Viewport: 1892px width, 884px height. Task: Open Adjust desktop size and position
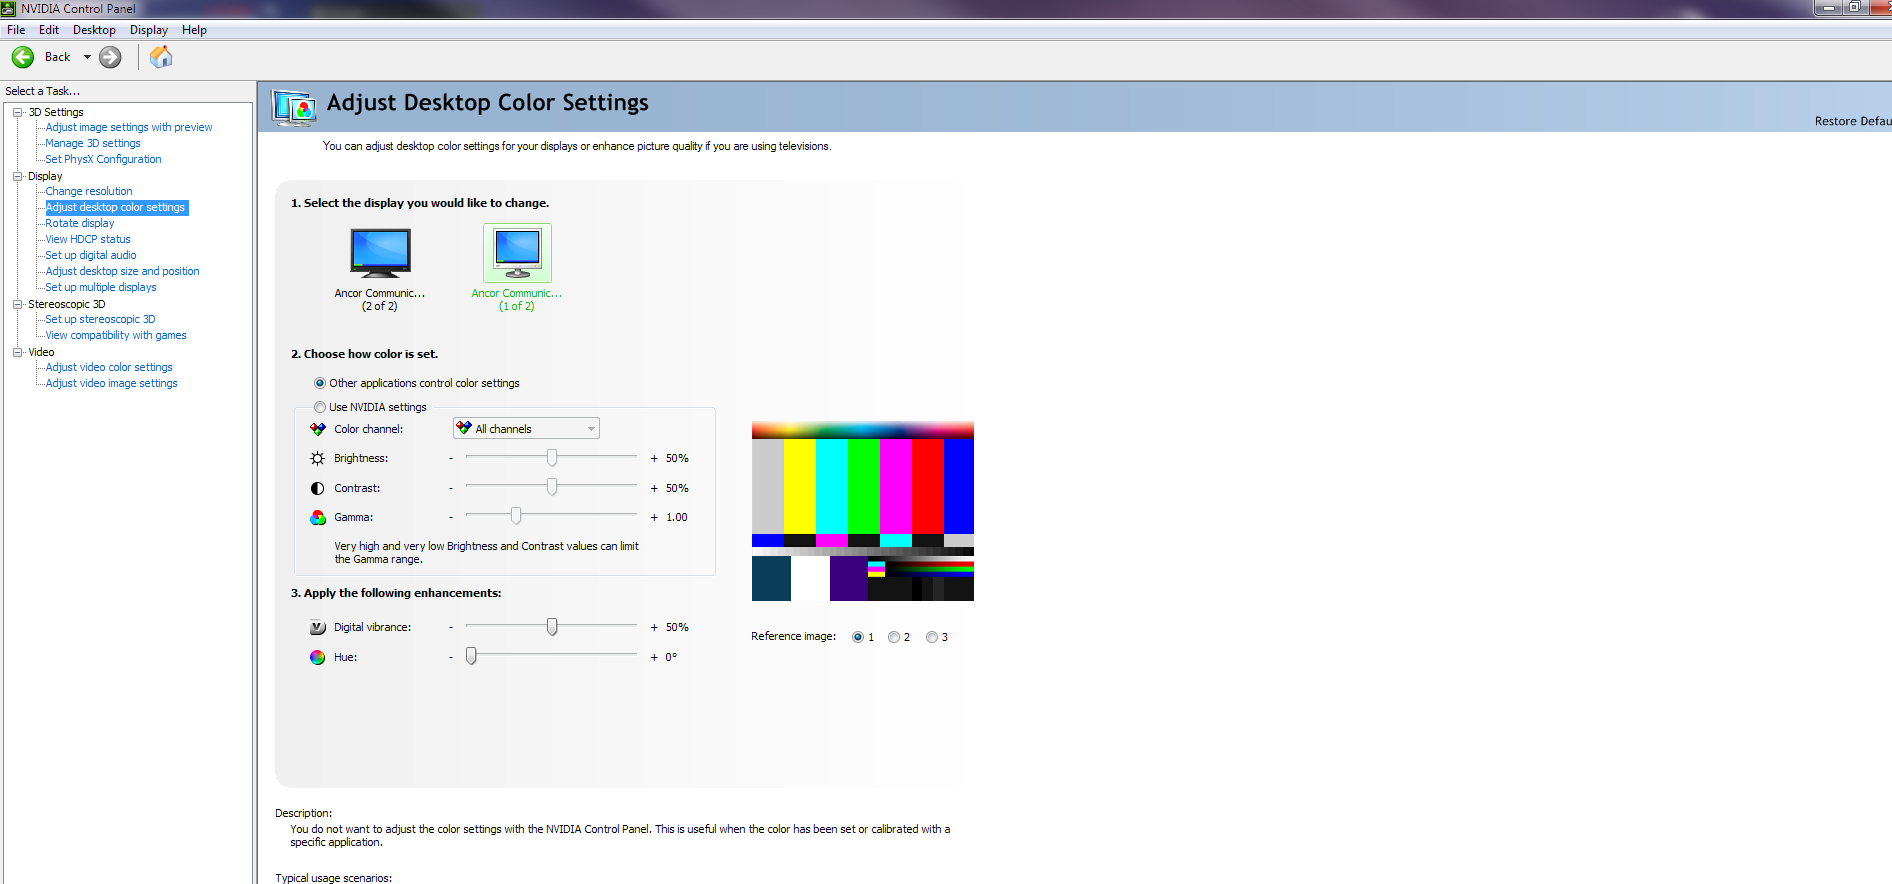(122, 271)
